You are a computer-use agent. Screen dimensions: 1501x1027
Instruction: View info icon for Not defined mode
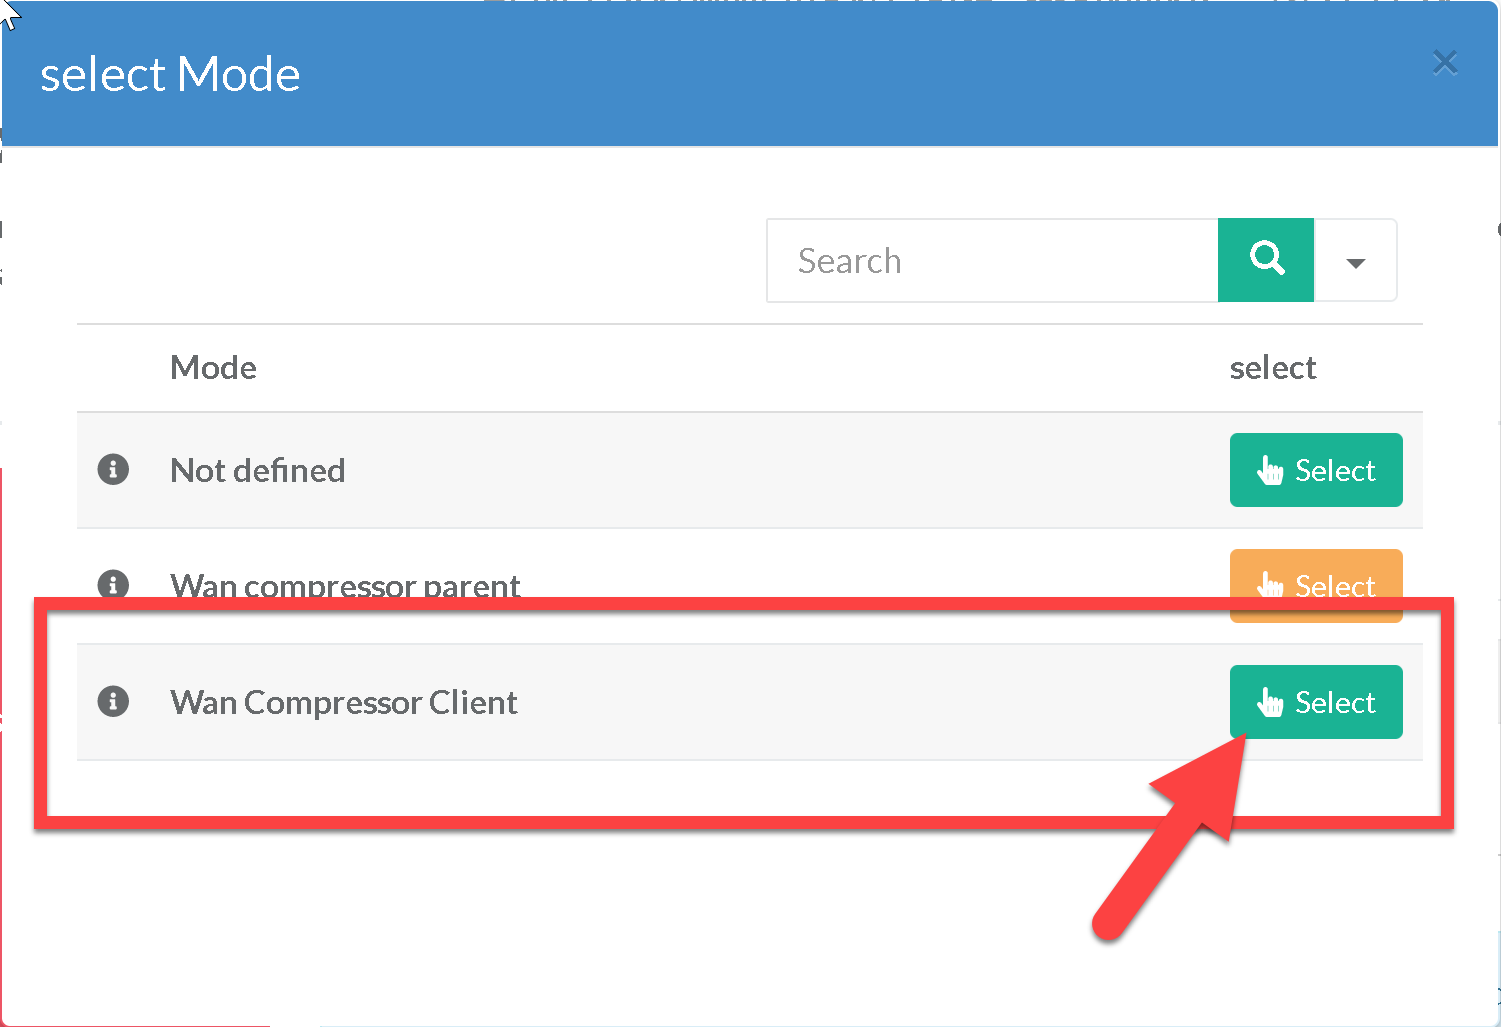(113, 469)
